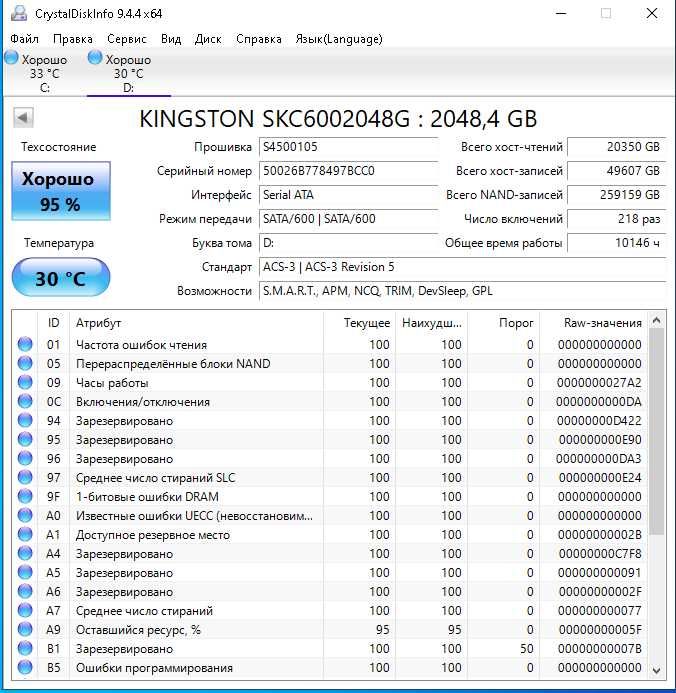
Task: Click status orb of attribute 97 row
Action: (25, 477)
